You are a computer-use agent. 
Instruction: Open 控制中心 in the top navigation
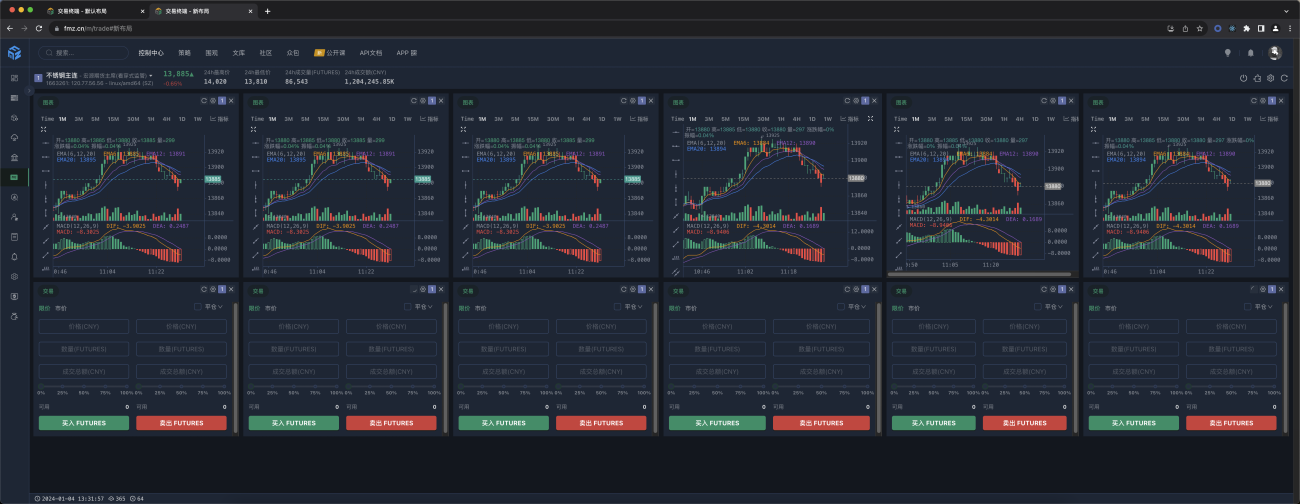[151, 52]
